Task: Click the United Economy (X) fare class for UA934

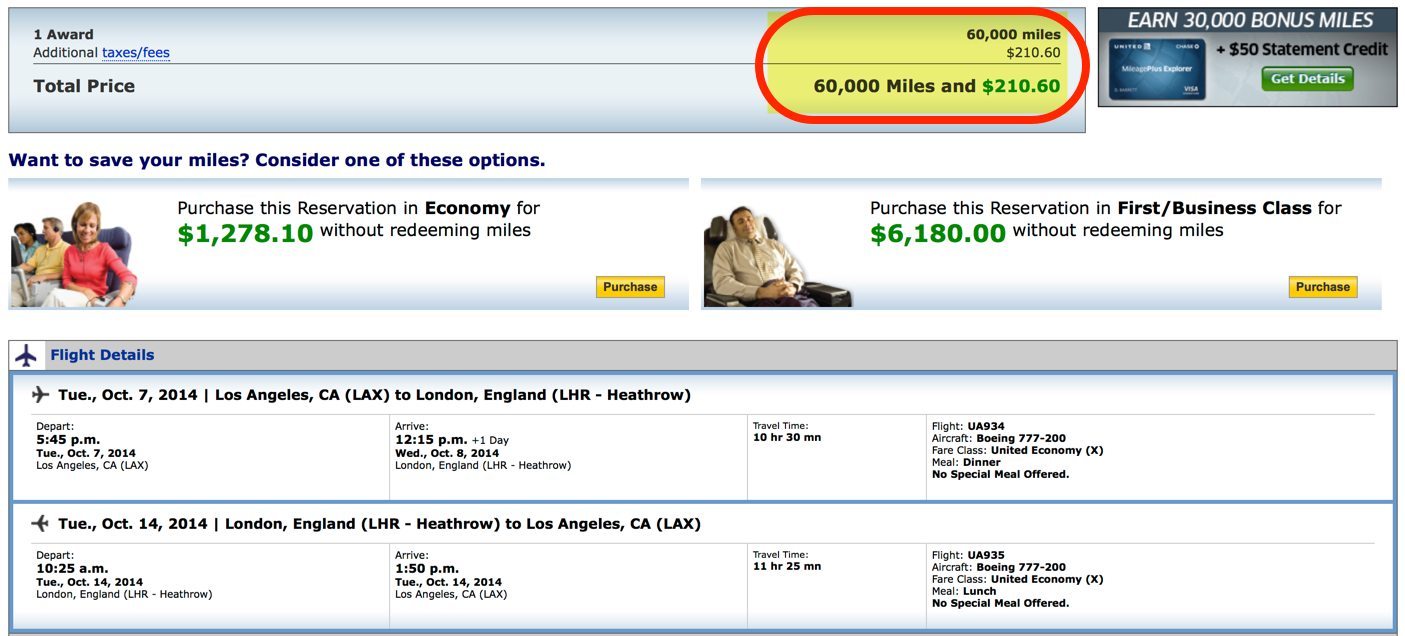Action: [x=1046, y=450]
